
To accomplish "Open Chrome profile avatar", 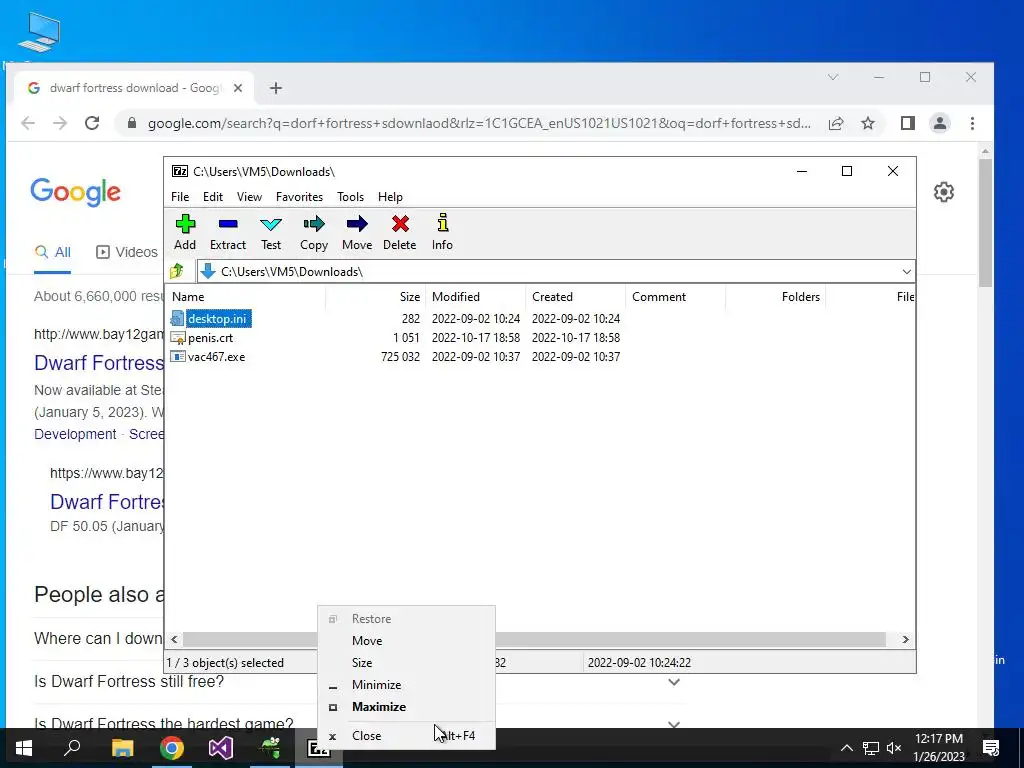I will click(940, 123).
